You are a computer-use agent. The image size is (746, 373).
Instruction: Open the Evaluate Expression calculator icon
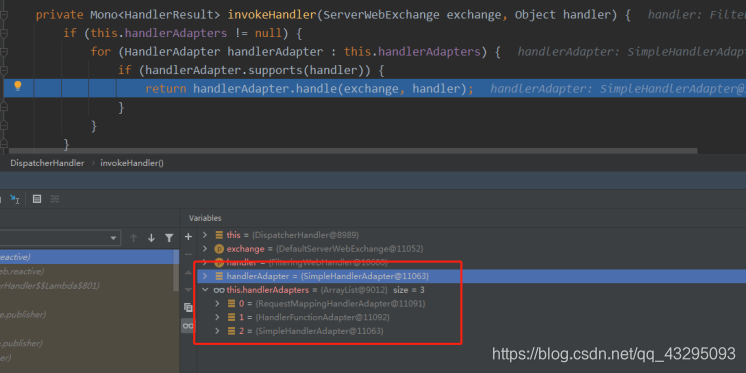[37, 199]
